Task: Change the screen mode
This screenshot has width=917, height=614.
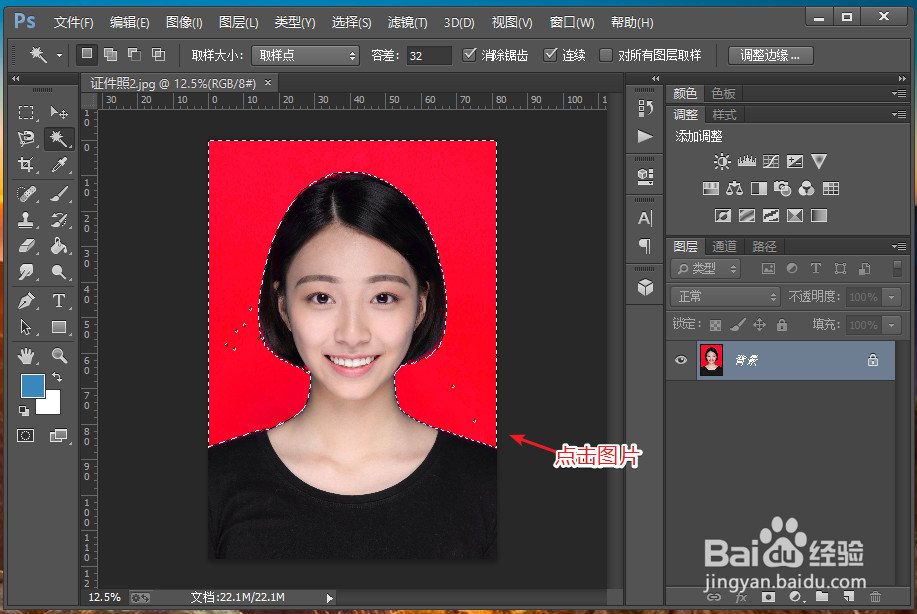Action: tap(58, 436)
